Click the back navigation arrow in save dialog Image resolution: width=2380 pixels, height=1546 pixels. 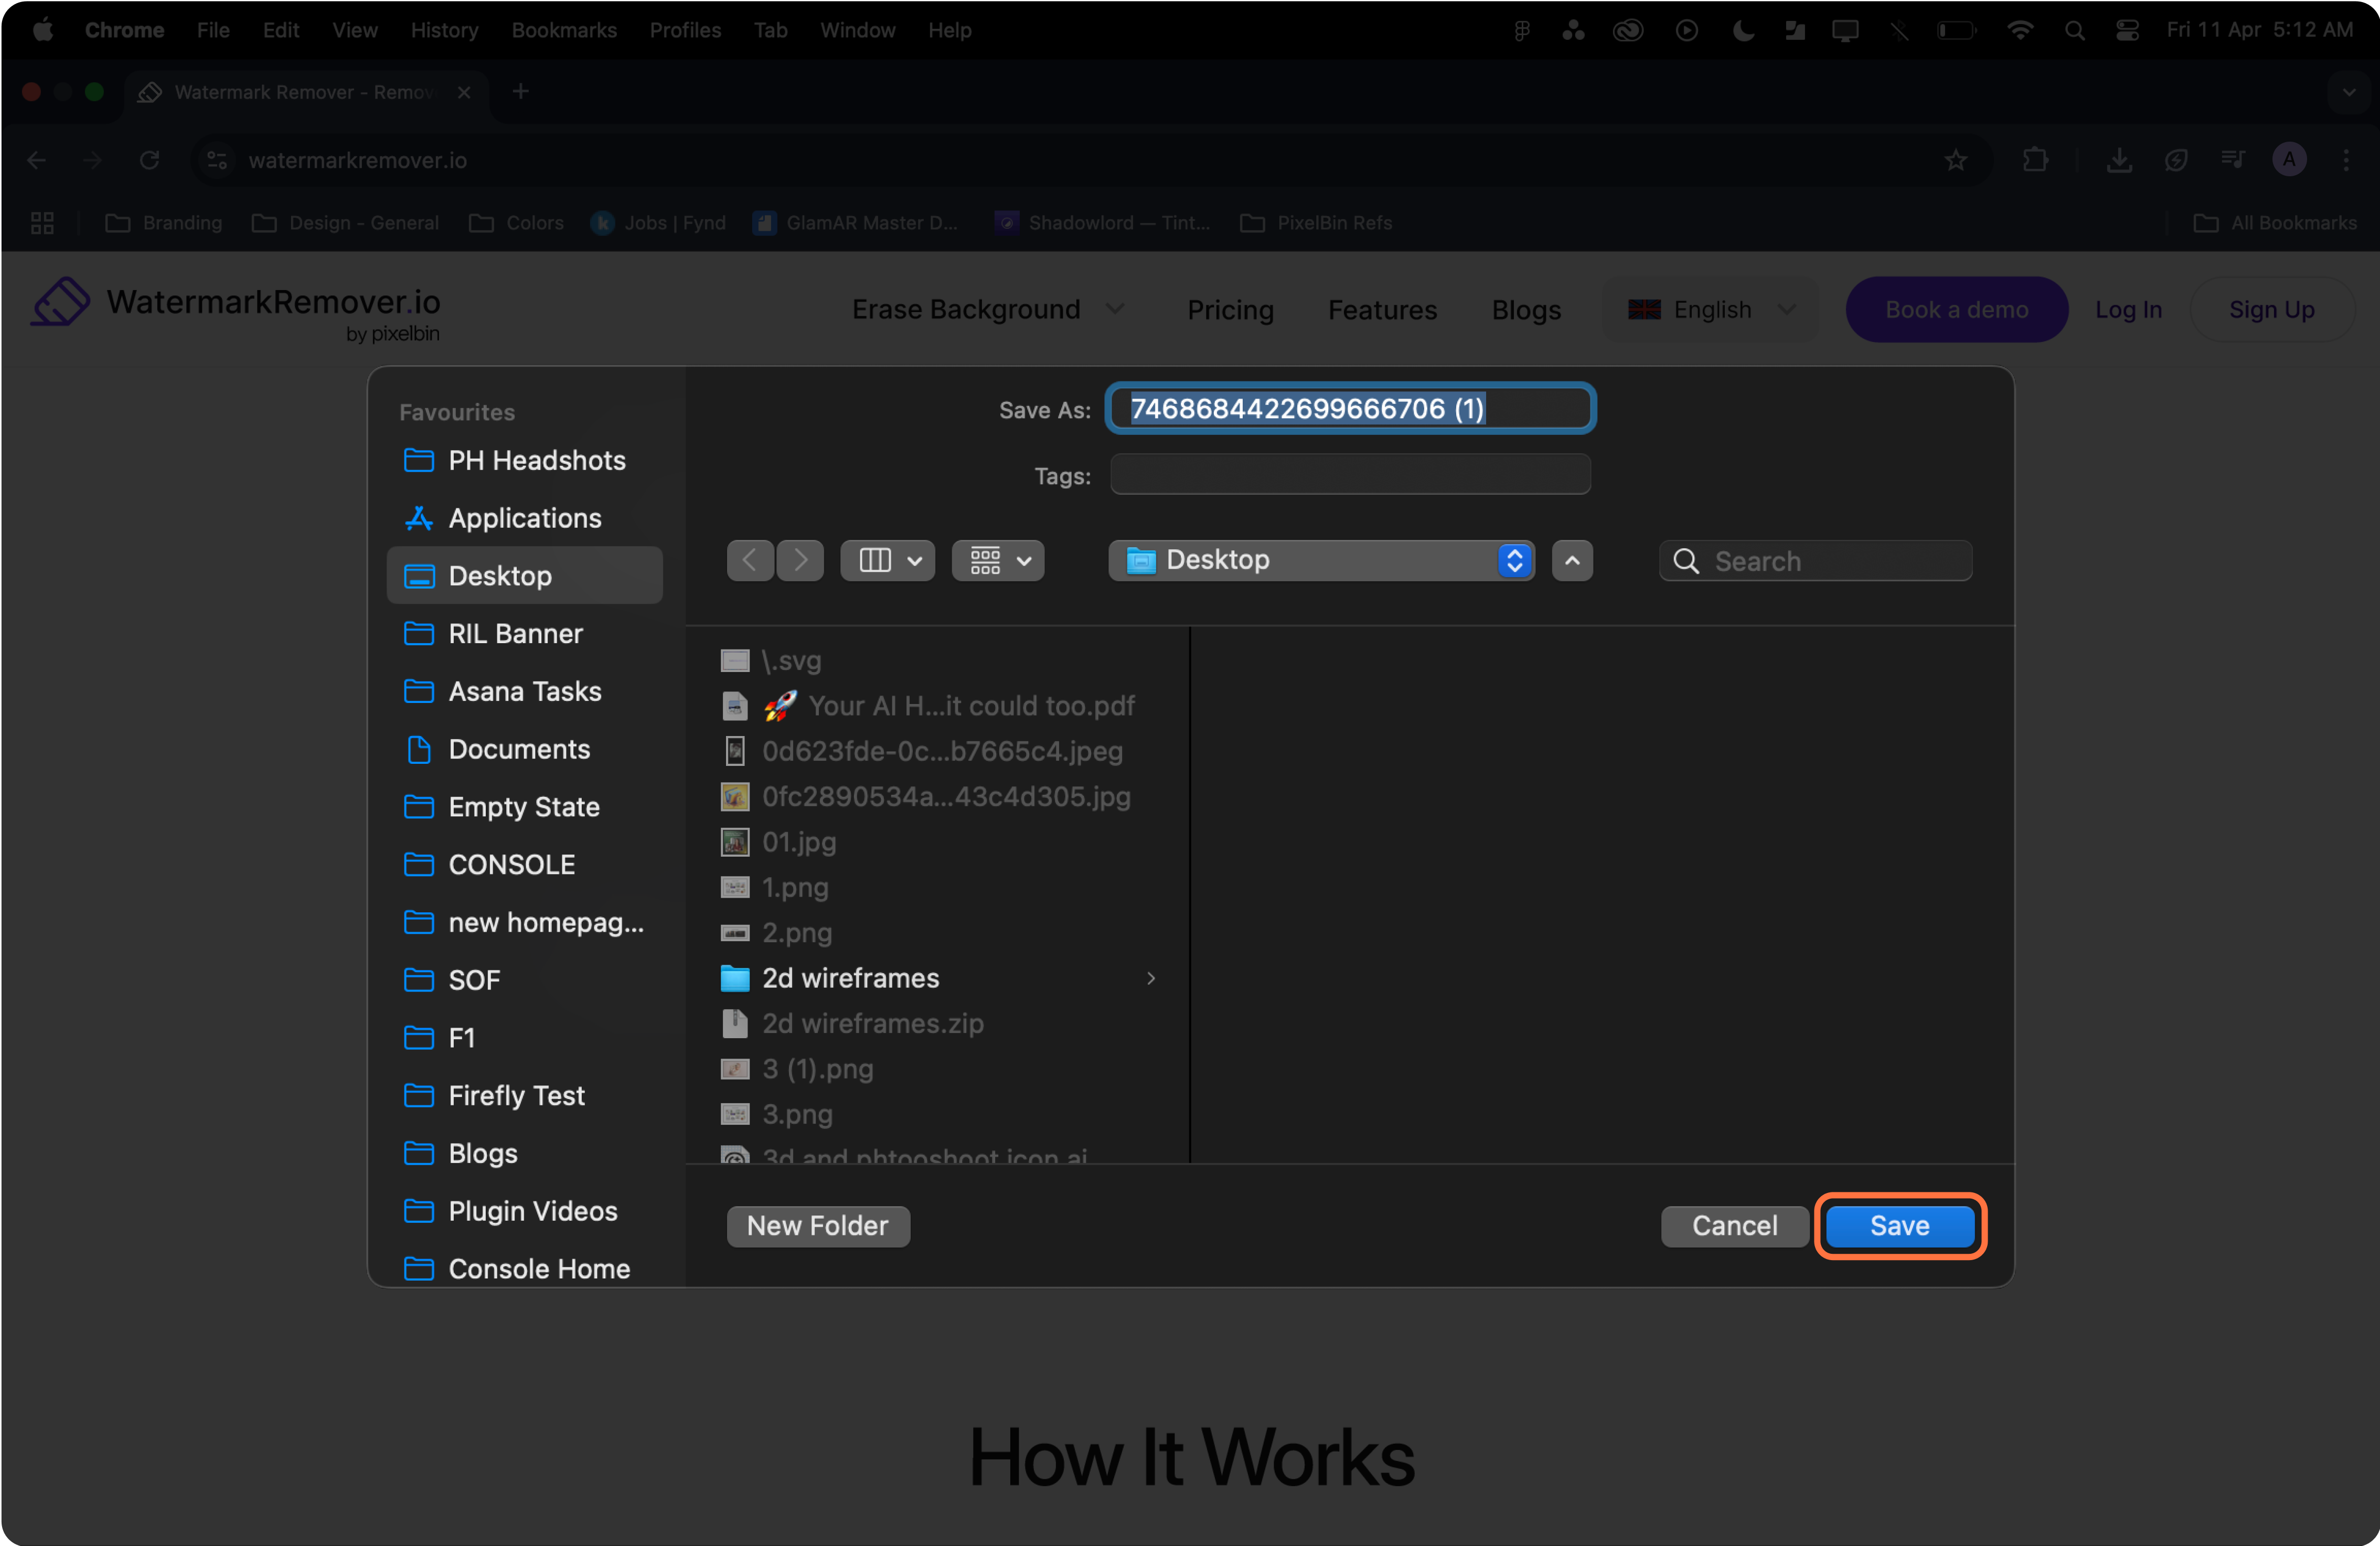[749, 560]
